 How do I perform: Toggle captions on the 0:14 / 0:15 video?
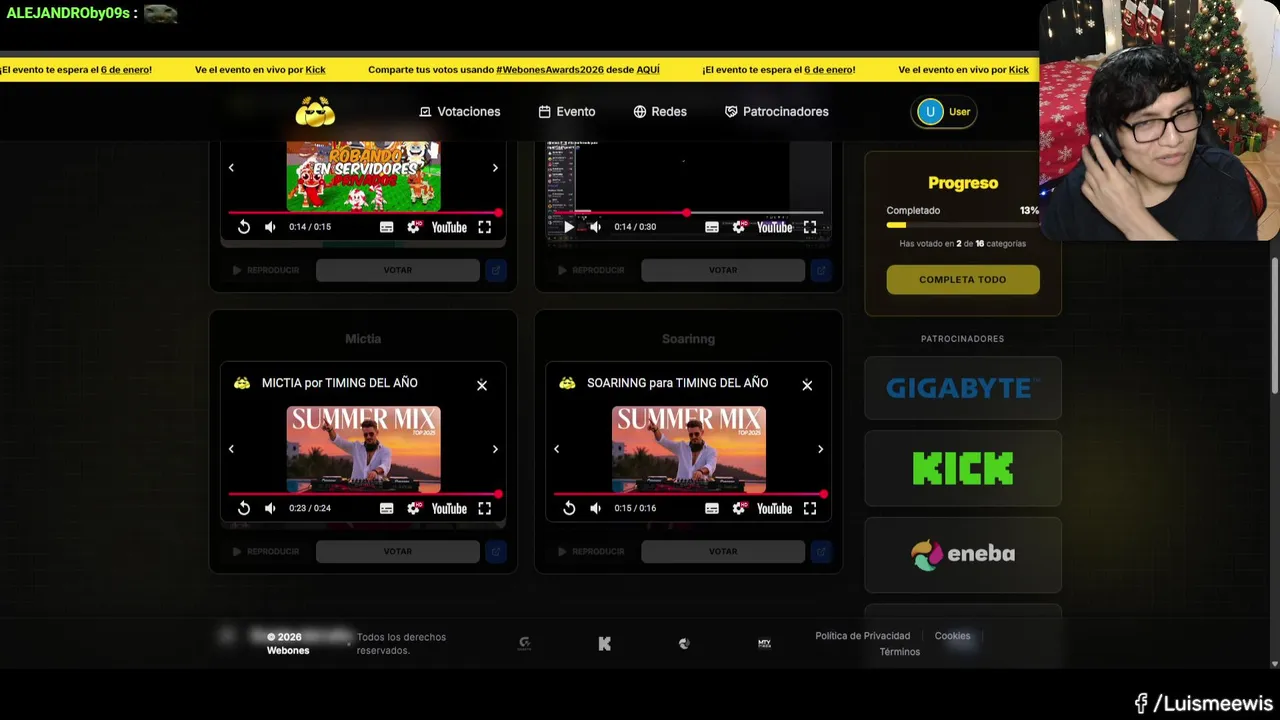click(387, 227)
